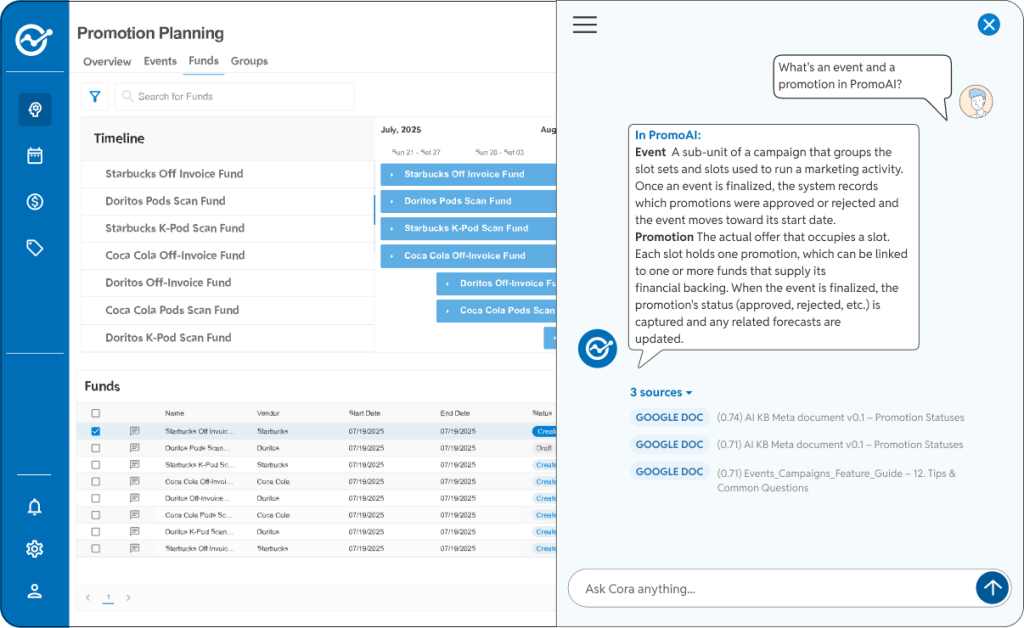This screenshot has width=1024, height=628.
Task: Switch to the Overview tab
Action: click(107, 61)
